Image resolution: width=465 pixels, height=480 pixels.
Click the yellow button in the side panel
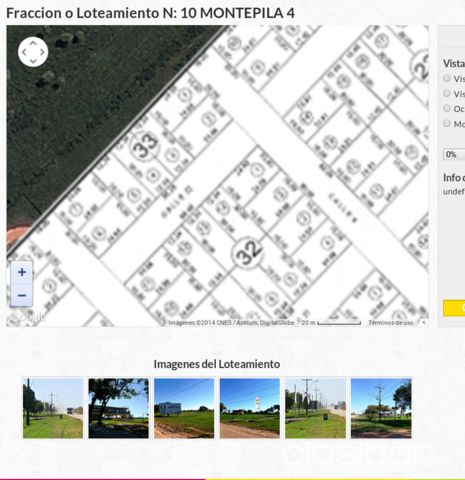click(x=454, y=308)
